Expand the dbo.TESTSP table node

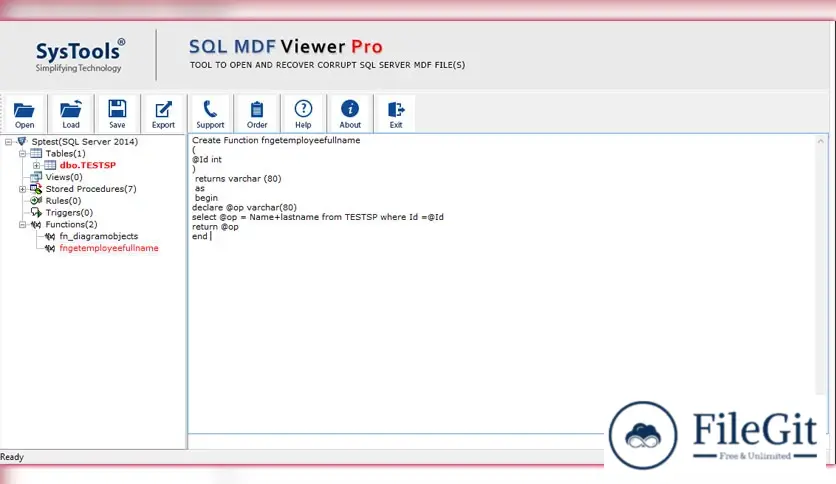(36, 165)
